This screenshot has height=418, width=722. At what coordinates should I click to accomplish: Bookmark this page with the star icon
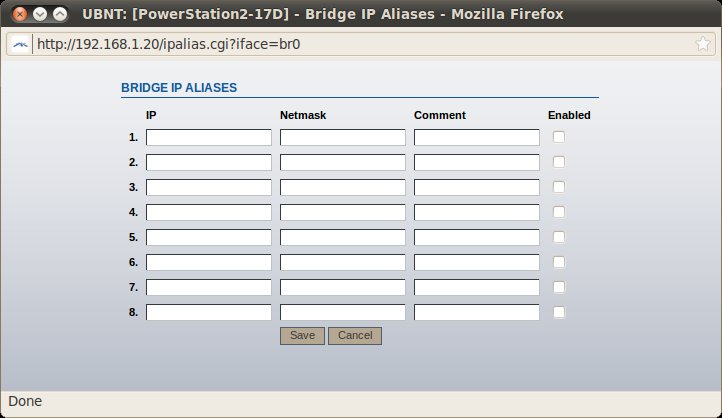click(x=703, y=45)
